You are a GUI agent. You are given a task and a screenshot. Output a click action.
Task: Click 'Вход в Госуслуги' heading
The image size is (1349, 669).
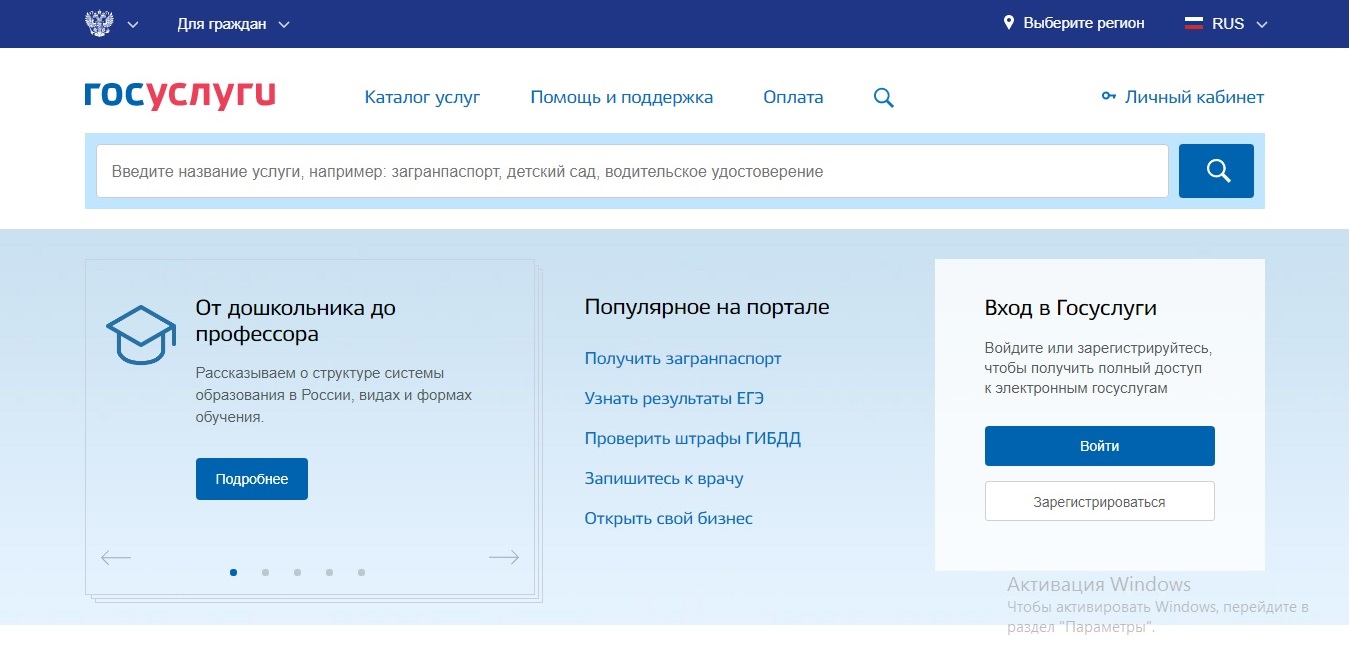(x=1071, y=308)
